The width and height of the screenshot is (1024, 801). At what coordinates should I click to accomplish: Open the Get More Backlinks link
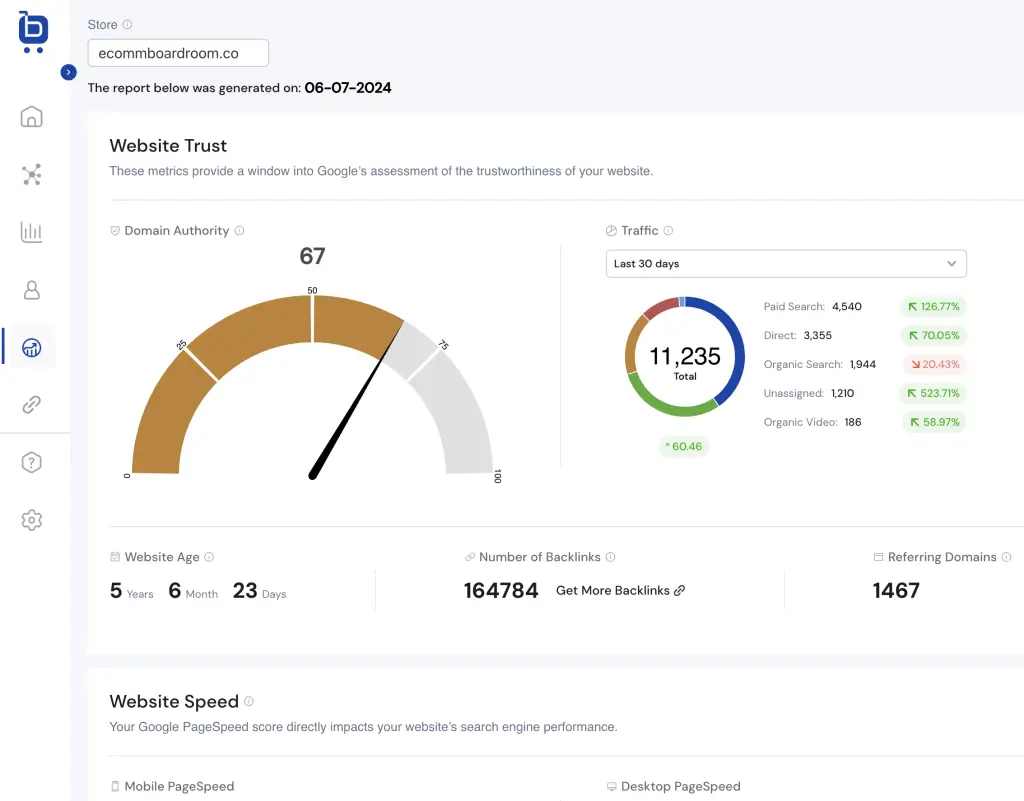click(620, 590)
